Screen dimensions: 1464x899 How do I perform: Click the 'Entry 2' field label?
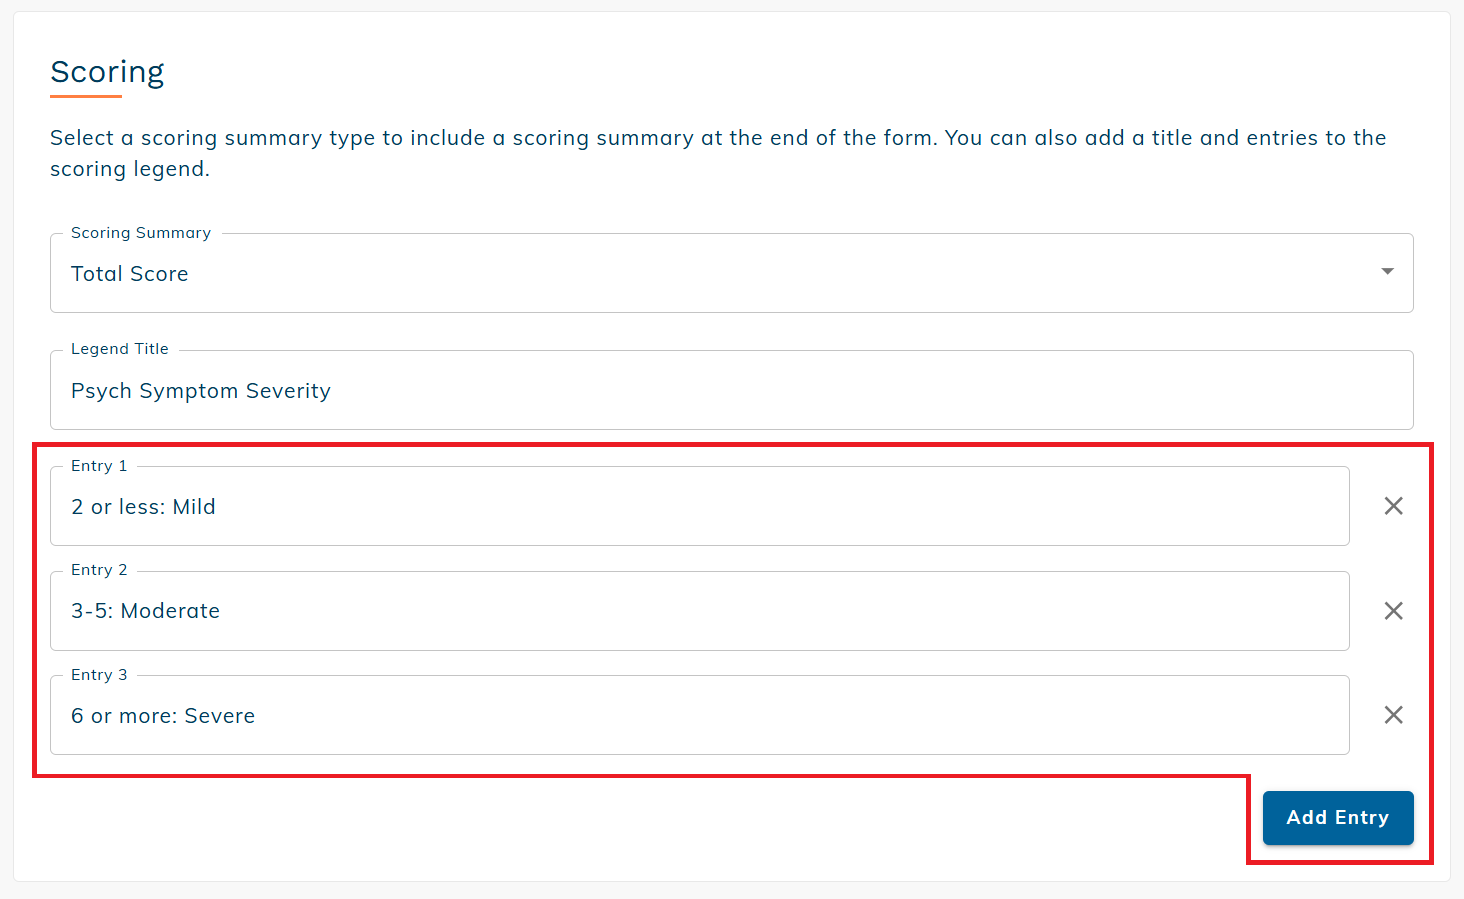(x=99, y=570)
